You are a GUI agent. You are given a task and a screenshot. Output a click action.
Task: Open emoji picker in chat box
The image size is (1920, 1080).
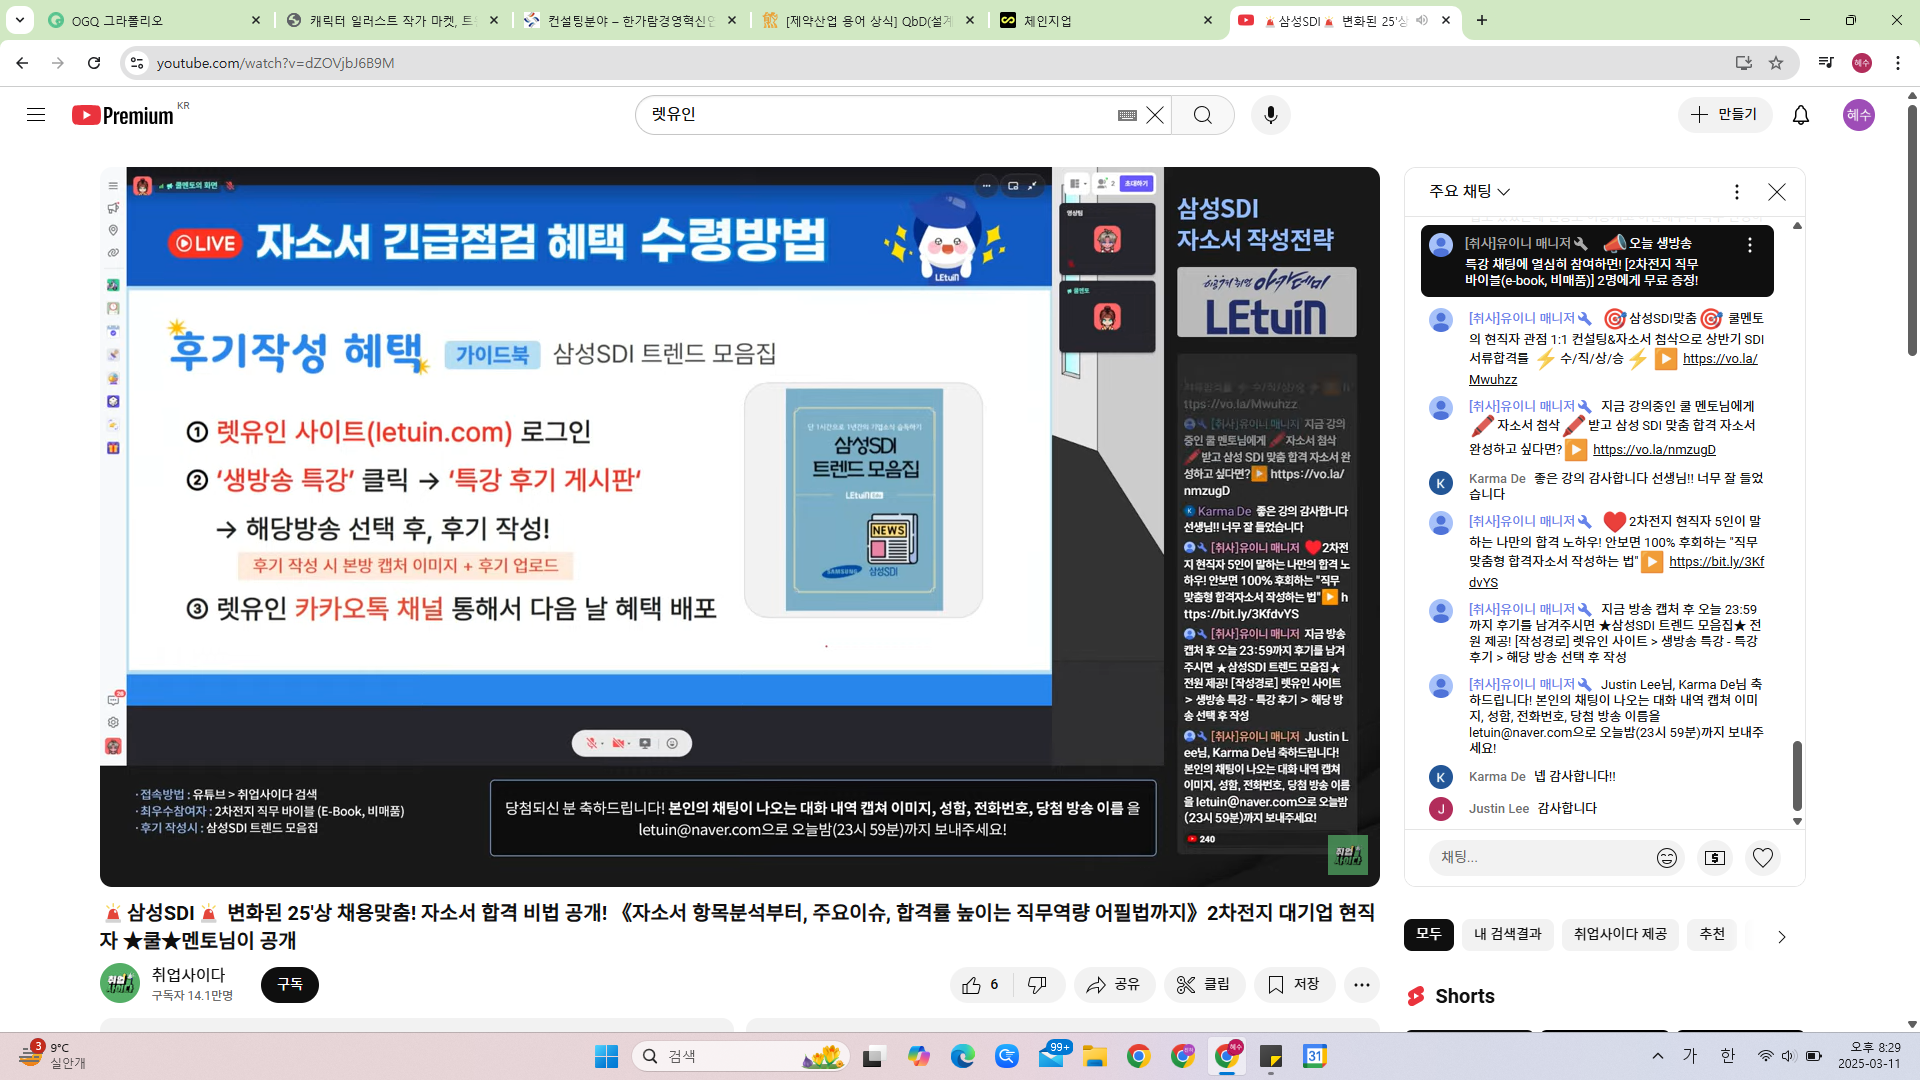pos(1666,858)
